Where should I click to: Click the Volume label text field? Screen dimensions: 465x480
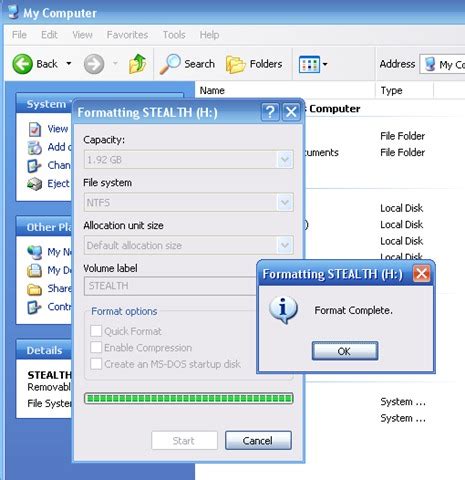coord(170,286)
